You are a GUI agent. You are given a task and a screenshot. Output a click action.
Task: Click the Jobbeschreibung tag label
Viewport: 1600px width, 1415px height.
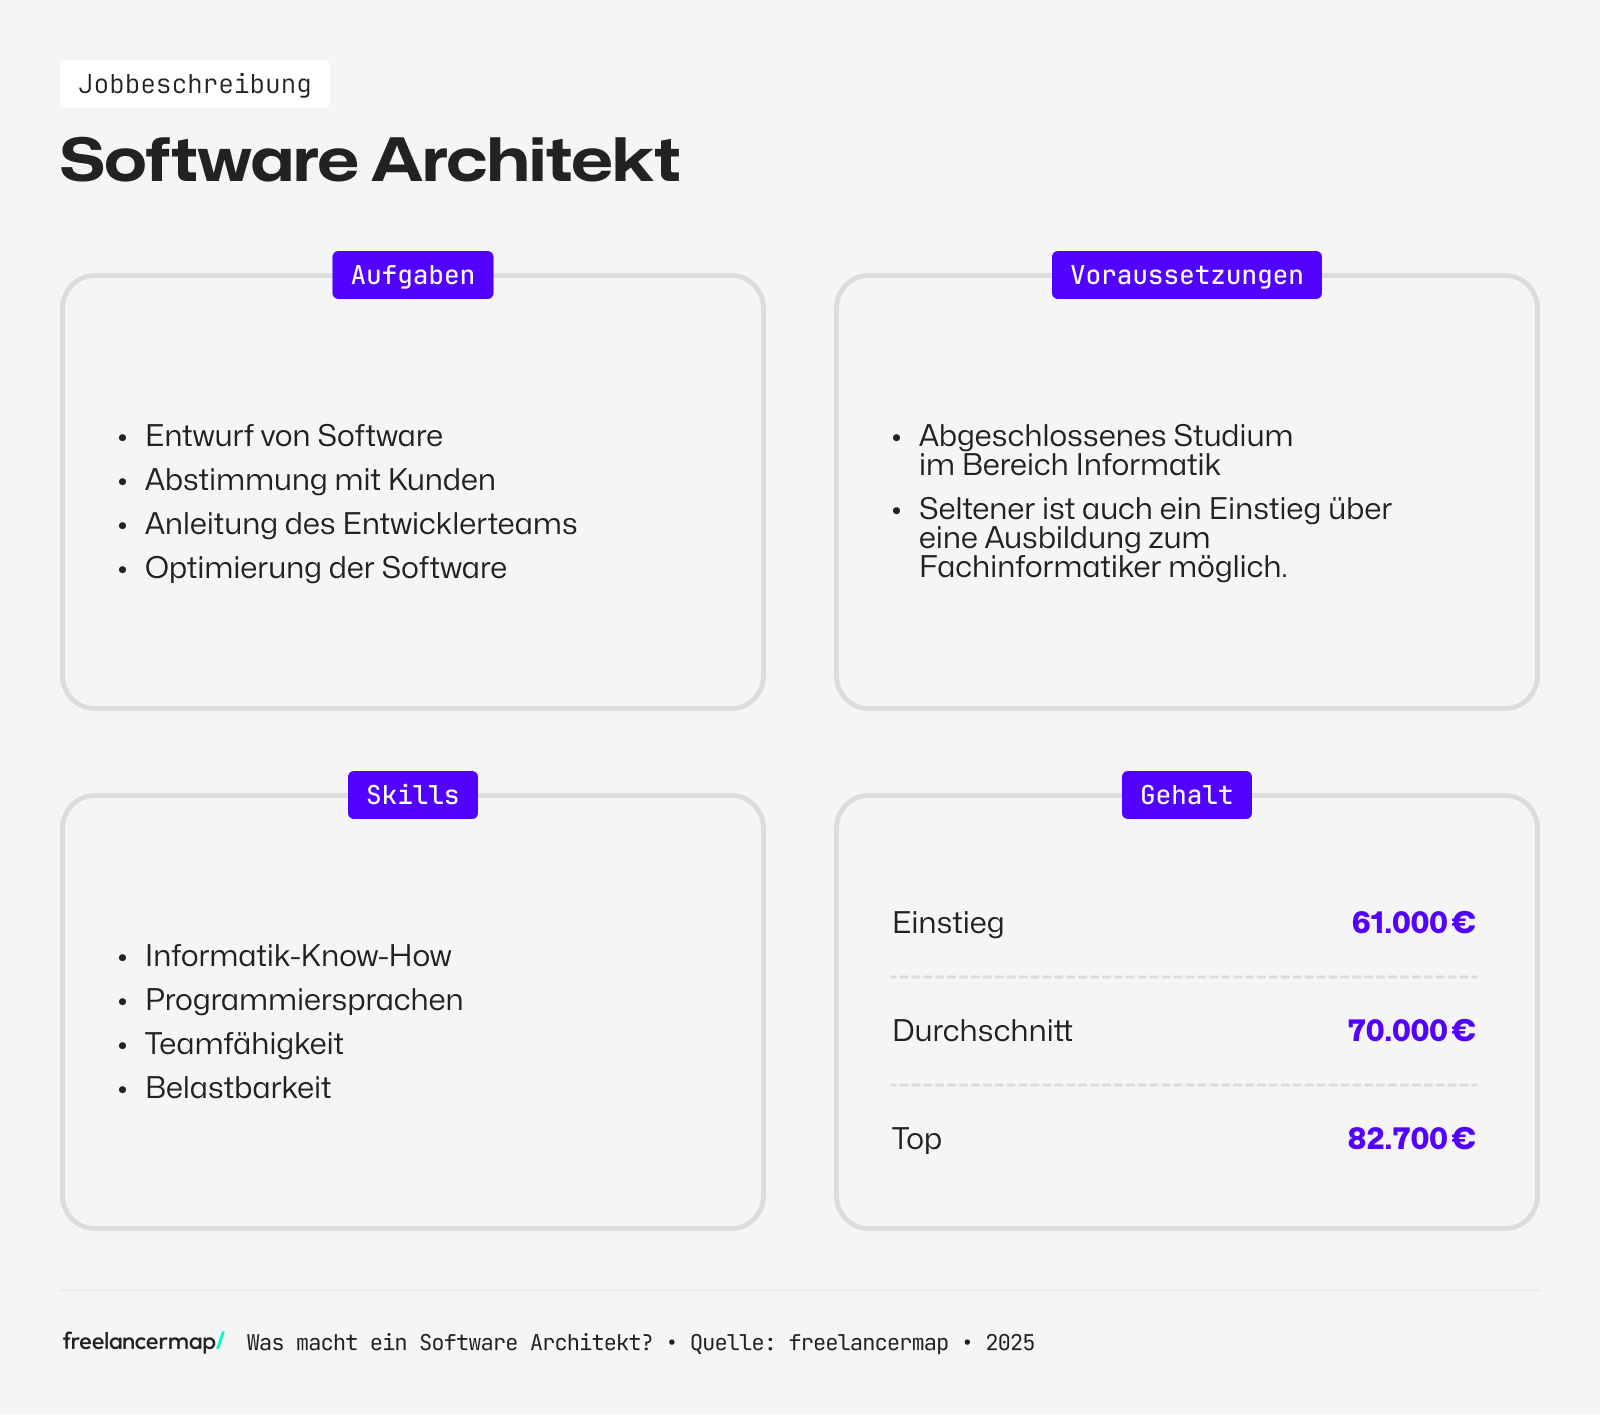(x=195, y=84)
